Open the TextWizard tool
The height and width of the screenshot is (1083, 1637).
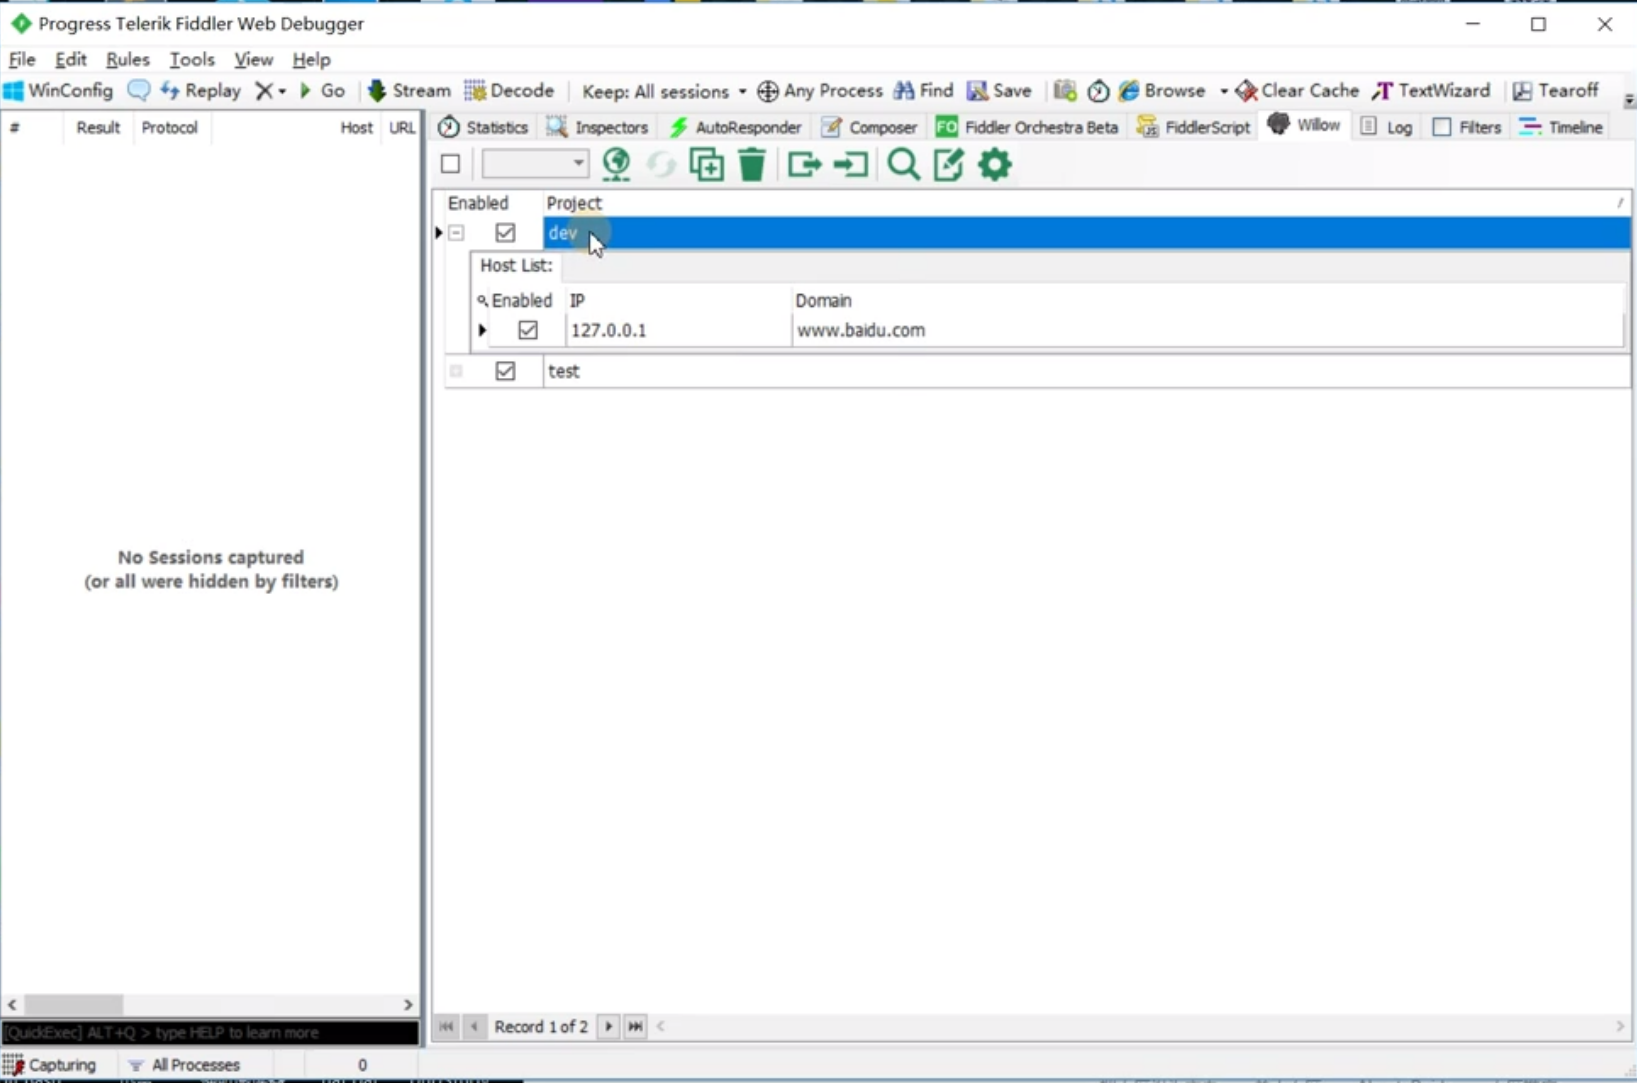(1431, 91)
